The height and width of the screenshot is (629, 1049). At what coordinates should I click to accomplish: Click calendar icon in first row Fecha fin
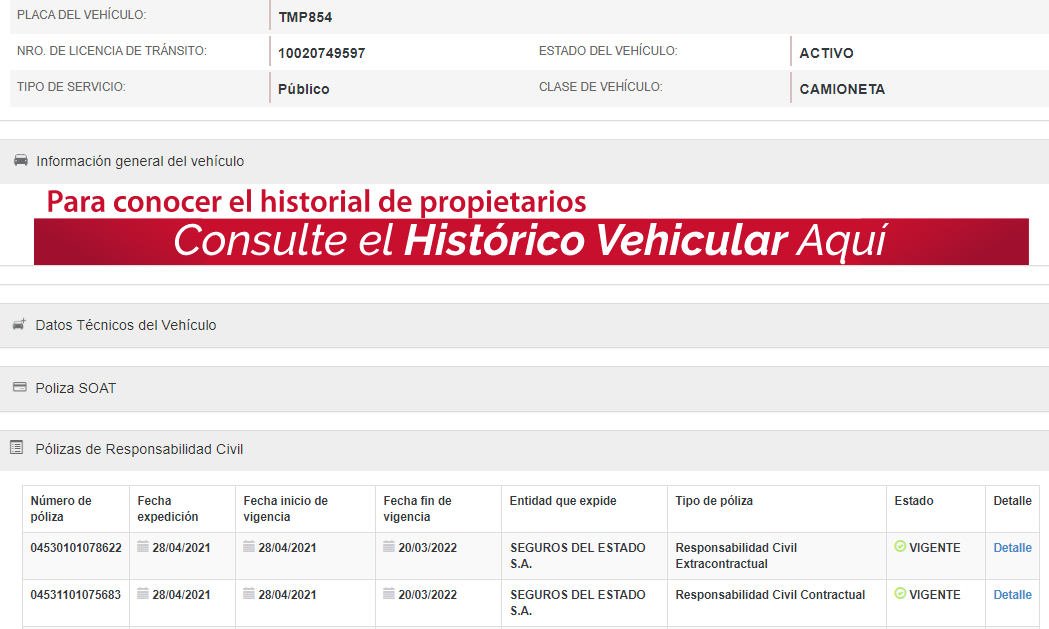point(389,547)
